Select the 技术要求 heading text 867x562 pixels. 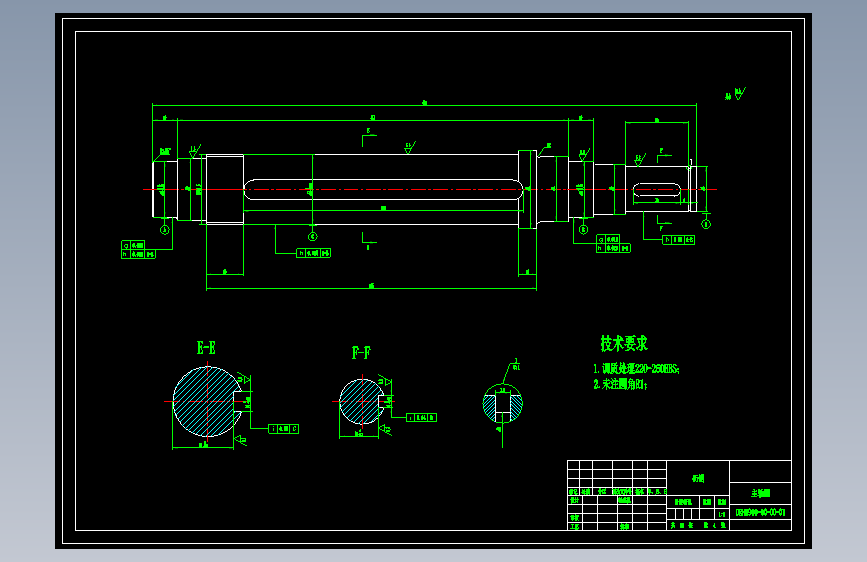[x=624, y=344]
